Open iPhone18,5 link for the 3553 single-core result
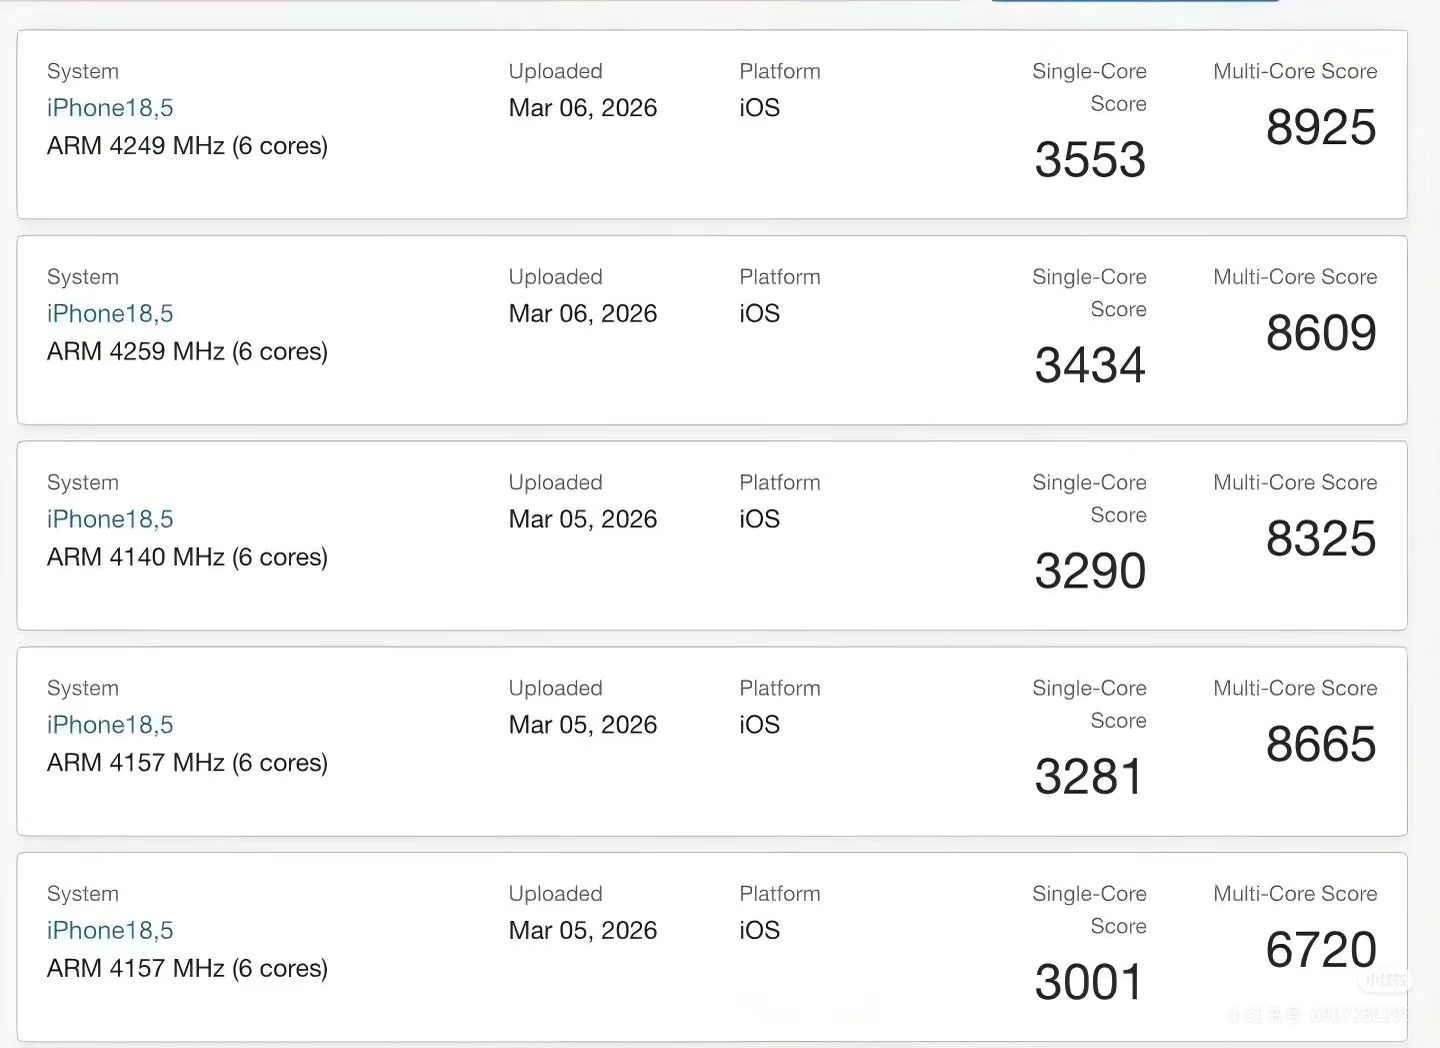The image size is (1440, 1048). tap(110, 108)
